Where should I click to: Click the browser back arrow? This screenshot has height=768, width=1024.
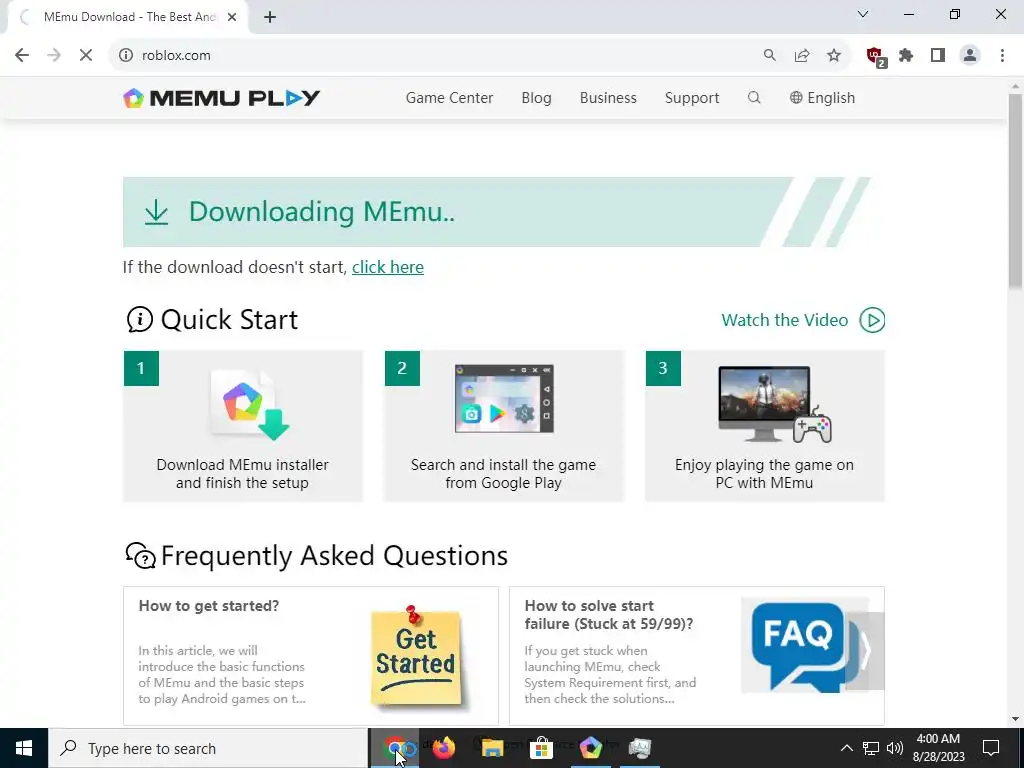pyautogui.click(x=22, y=56)
